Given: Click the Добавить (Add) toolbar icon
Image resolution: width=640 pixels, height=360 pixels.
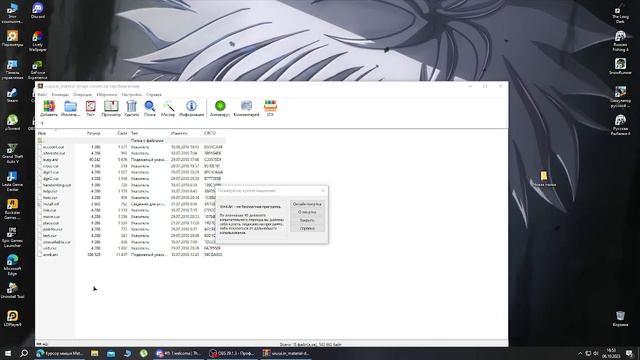Looking at the screenshot, I should point(49,109).
